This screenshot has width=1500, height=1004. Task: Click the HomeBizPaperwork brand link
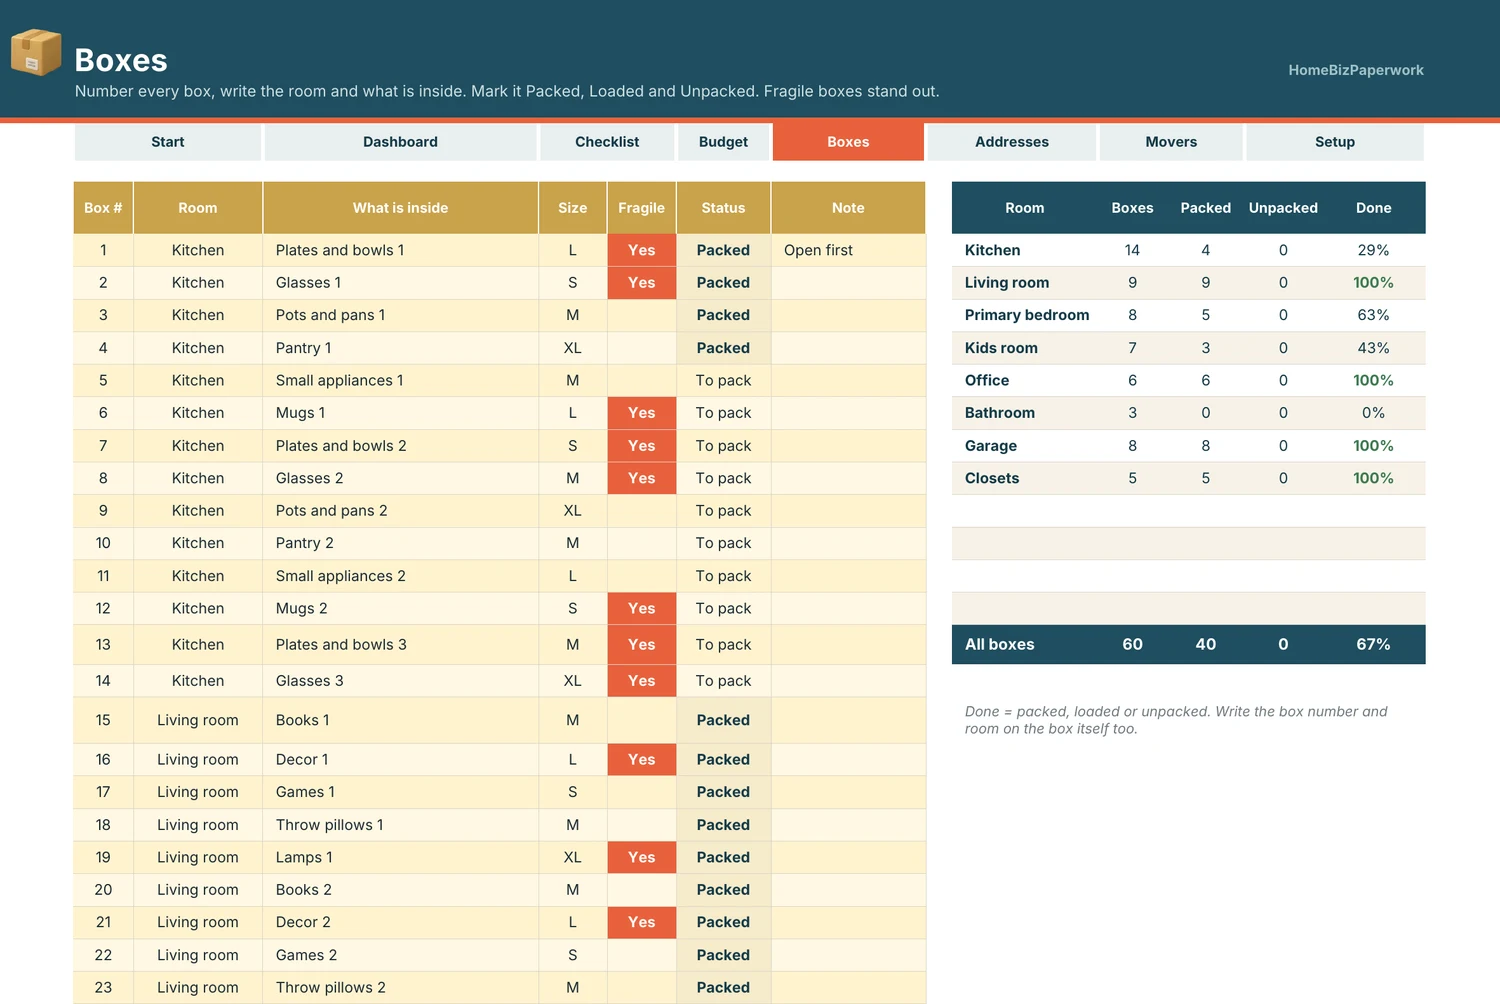[x=1356, y=70]
